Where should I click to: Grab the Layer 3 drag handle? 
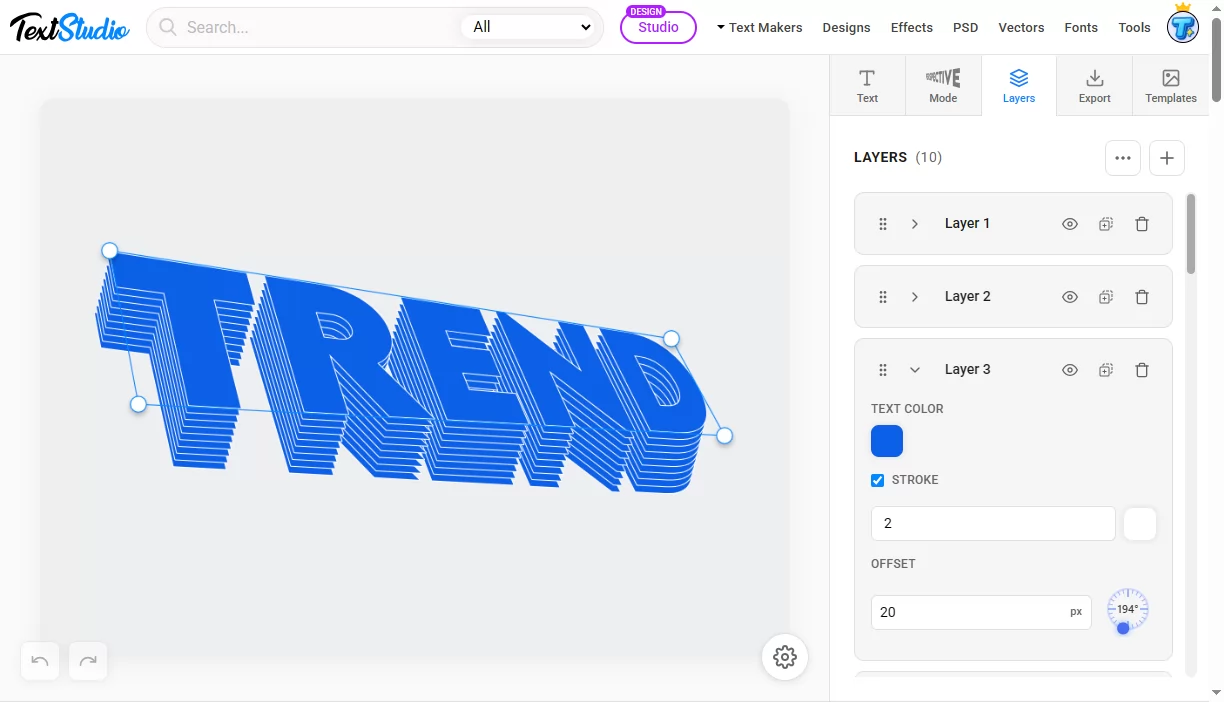click(x=883, y=370)
